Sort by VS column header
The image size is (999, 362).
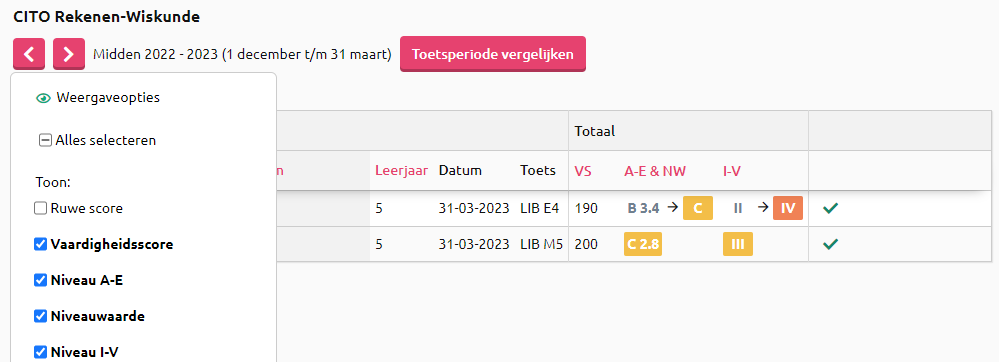[x=583, y=171]
